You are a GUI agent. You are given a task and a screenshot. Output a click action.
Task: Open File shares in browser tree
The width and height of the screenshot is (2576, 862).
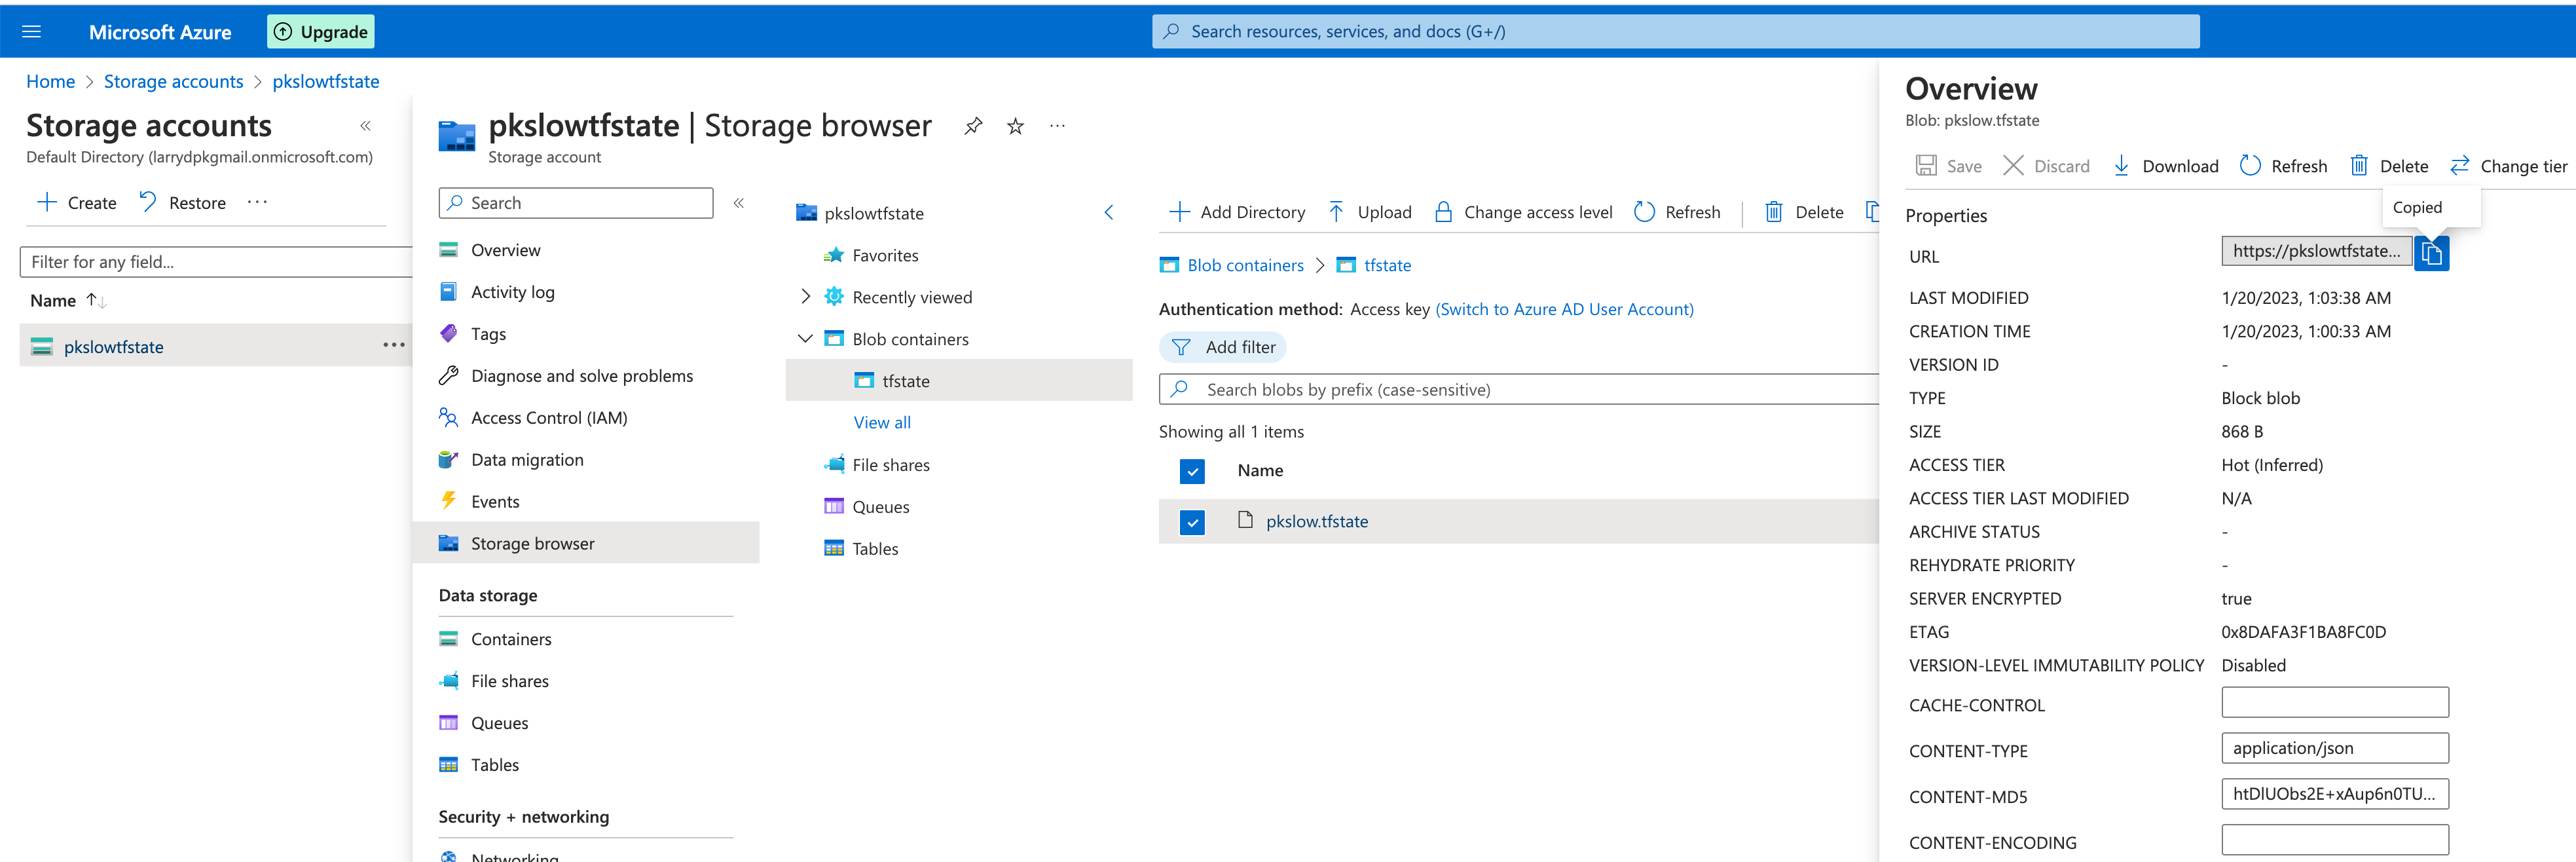[890, 465]
